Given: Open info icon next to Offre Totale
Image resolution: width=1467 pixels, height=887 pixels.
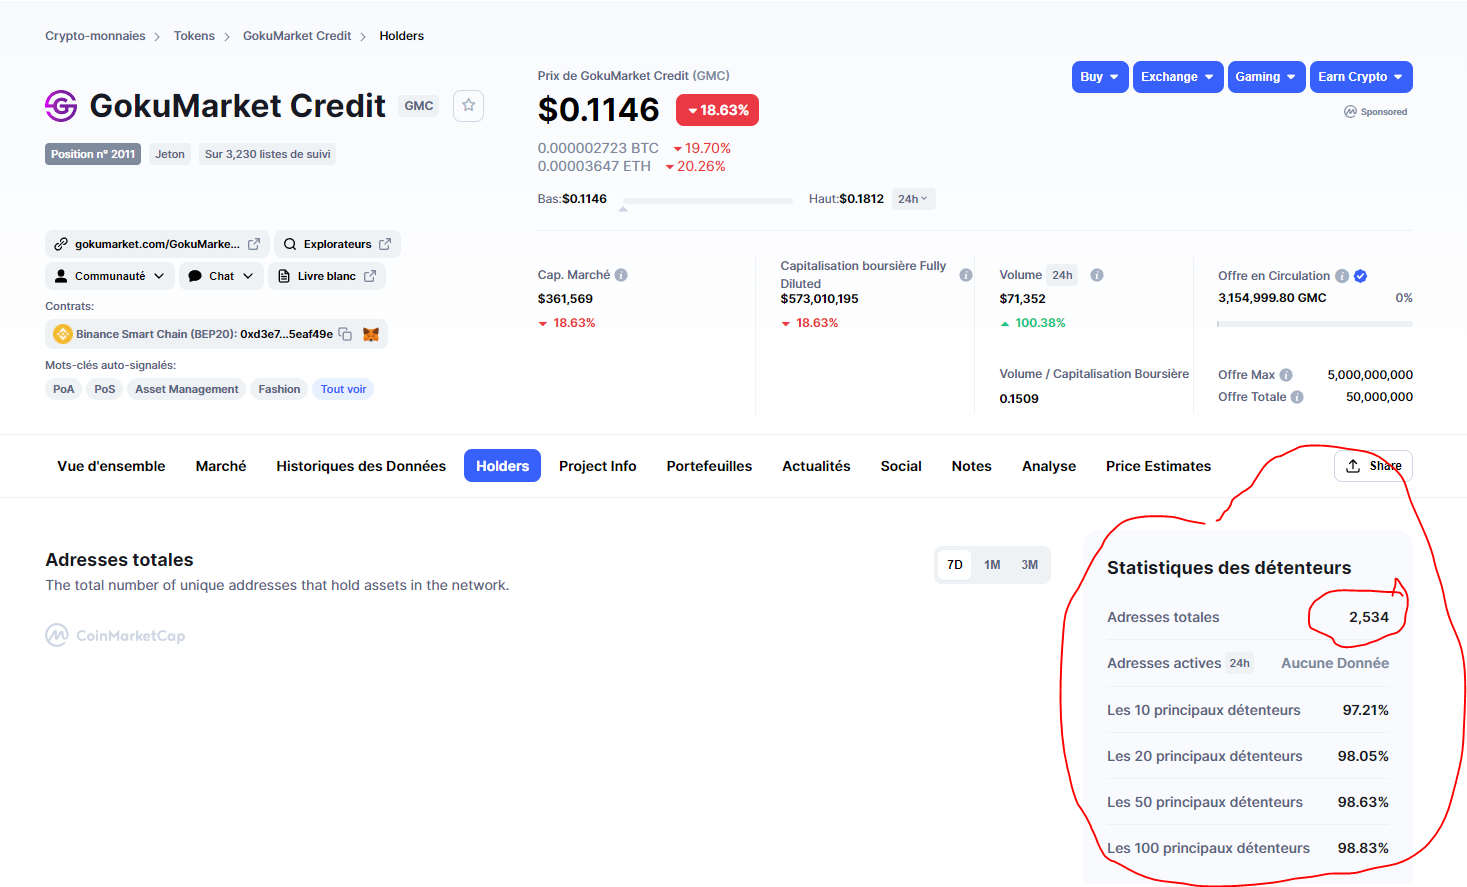Looking at the screenshot, I should pyautogui.click(x=1297, y=397).
